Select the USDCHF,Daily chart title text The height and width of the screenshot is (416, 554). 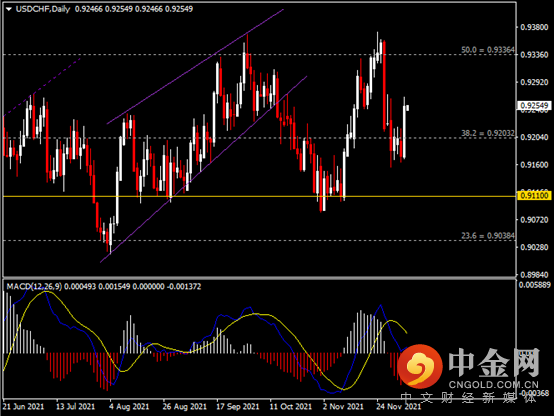coord(43,9)
